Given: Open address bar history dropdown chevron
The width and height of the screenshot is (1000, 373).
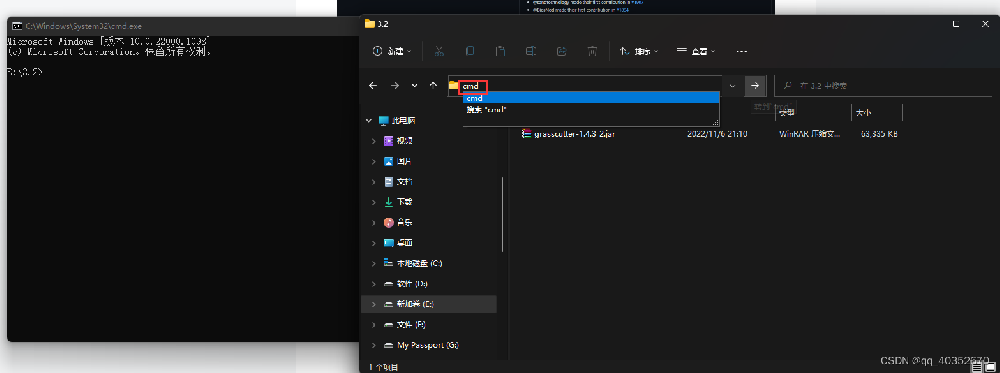Looking at the screenshot, I should (x=732, y=85).
